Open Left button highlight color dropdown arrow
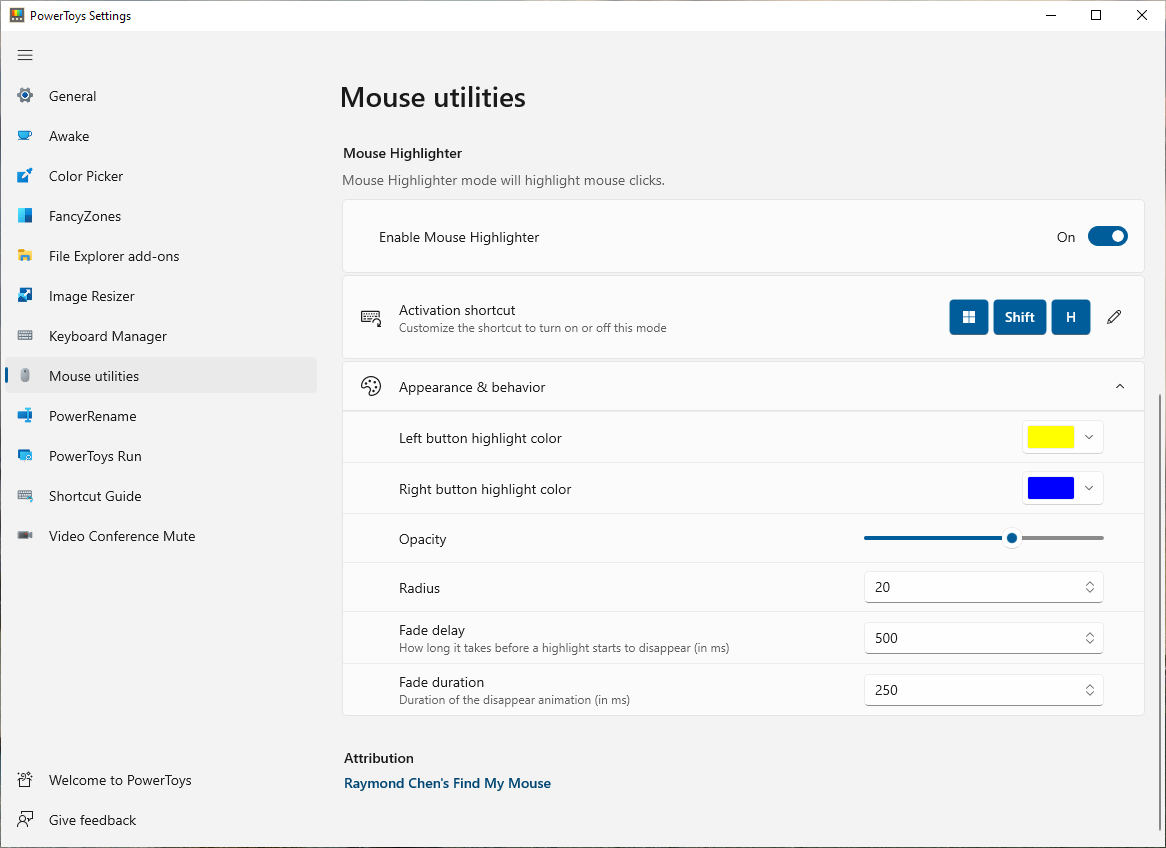Image resolution: width=1166 pixels, height=848 pixels. (1089, 437)
